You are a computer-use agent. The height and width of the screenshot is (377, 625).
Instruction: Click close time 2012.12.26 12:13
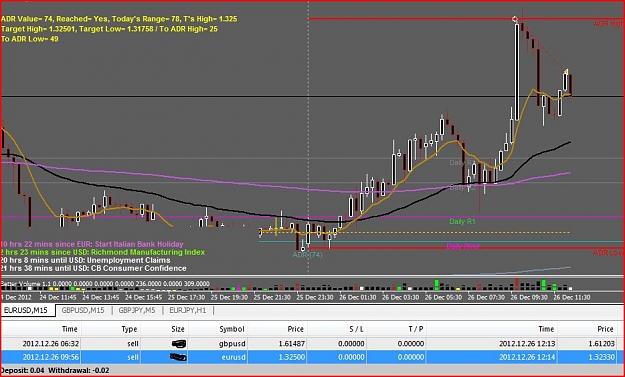pyautogui.click(x=527, y=344)
